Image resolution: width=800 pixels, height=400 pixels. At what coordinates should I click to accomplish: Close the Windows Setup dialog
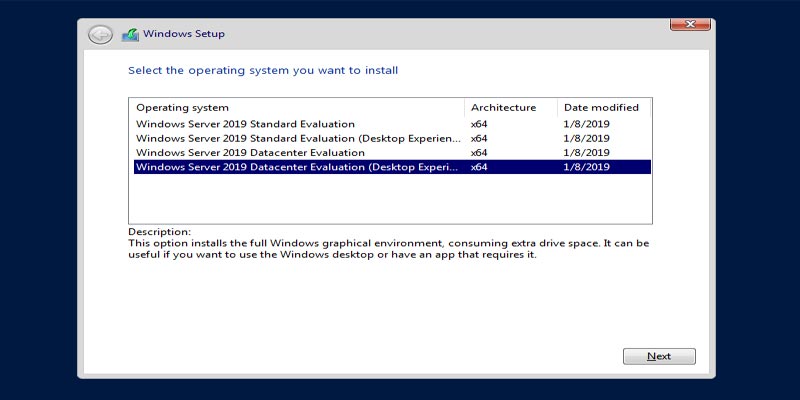click(690, 24)
